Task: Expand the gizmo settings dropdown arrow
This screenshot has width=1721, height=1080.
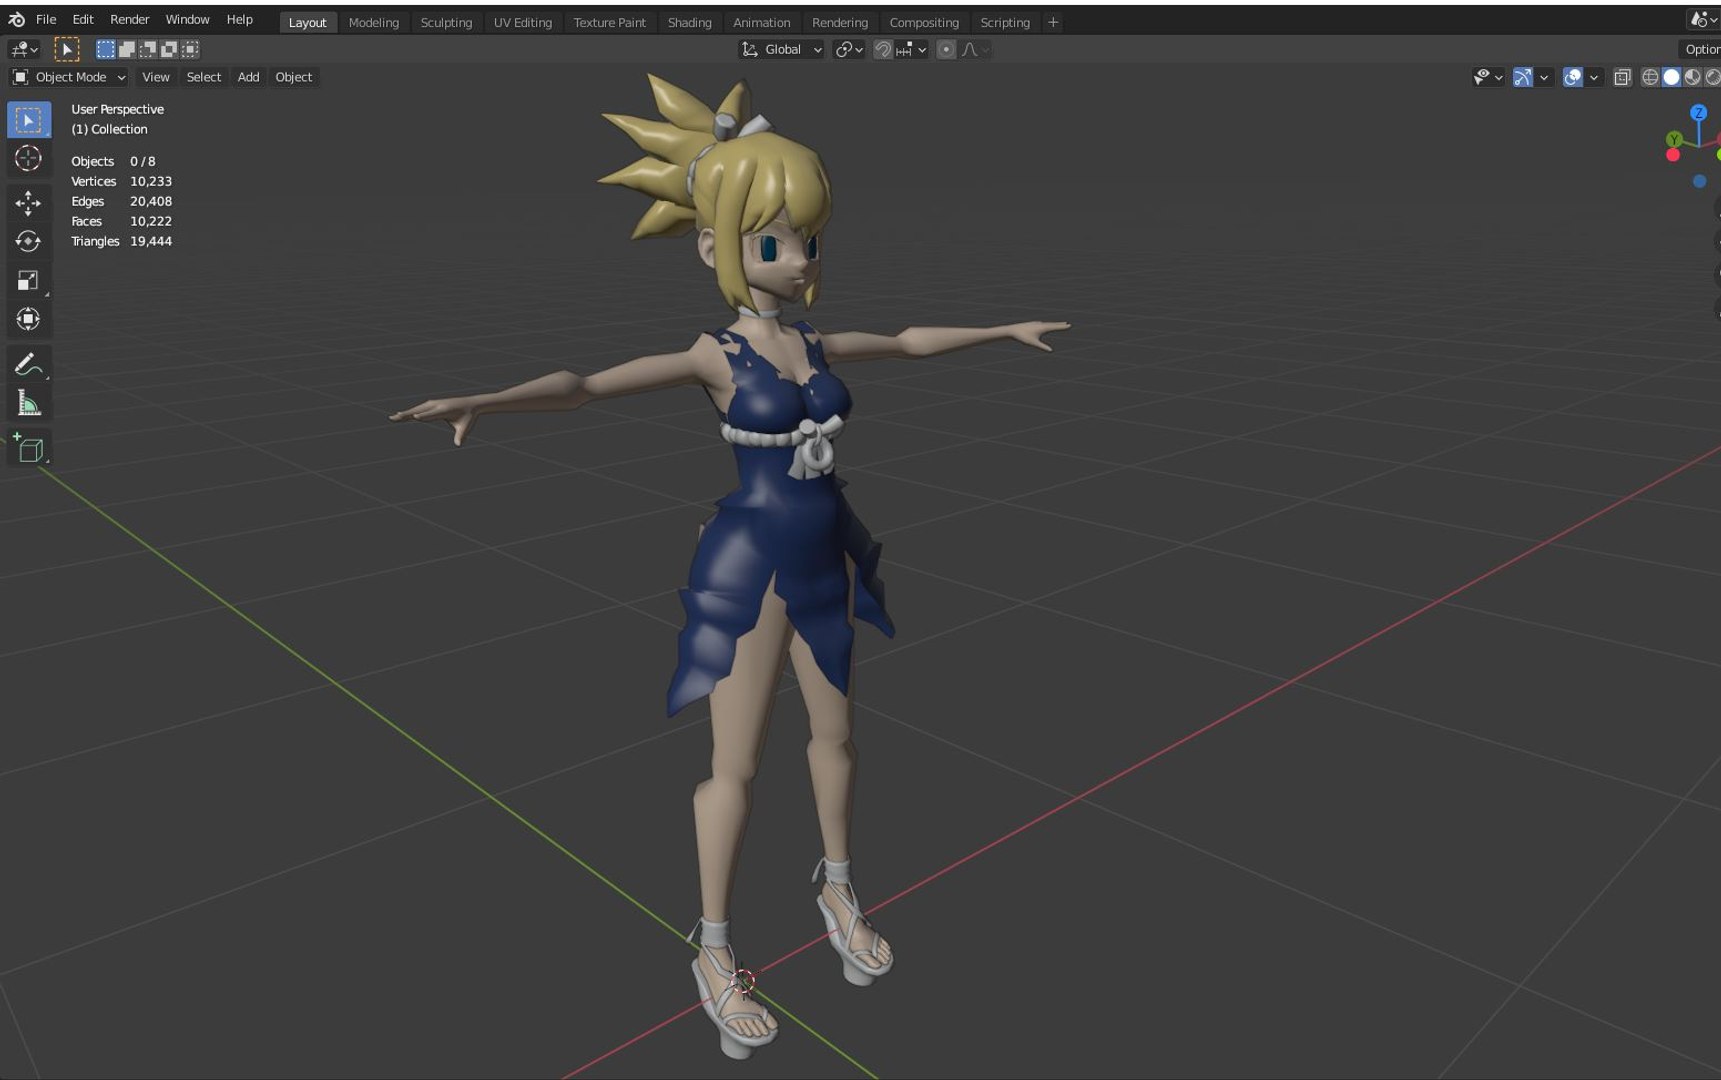Action: point(1544,77)
